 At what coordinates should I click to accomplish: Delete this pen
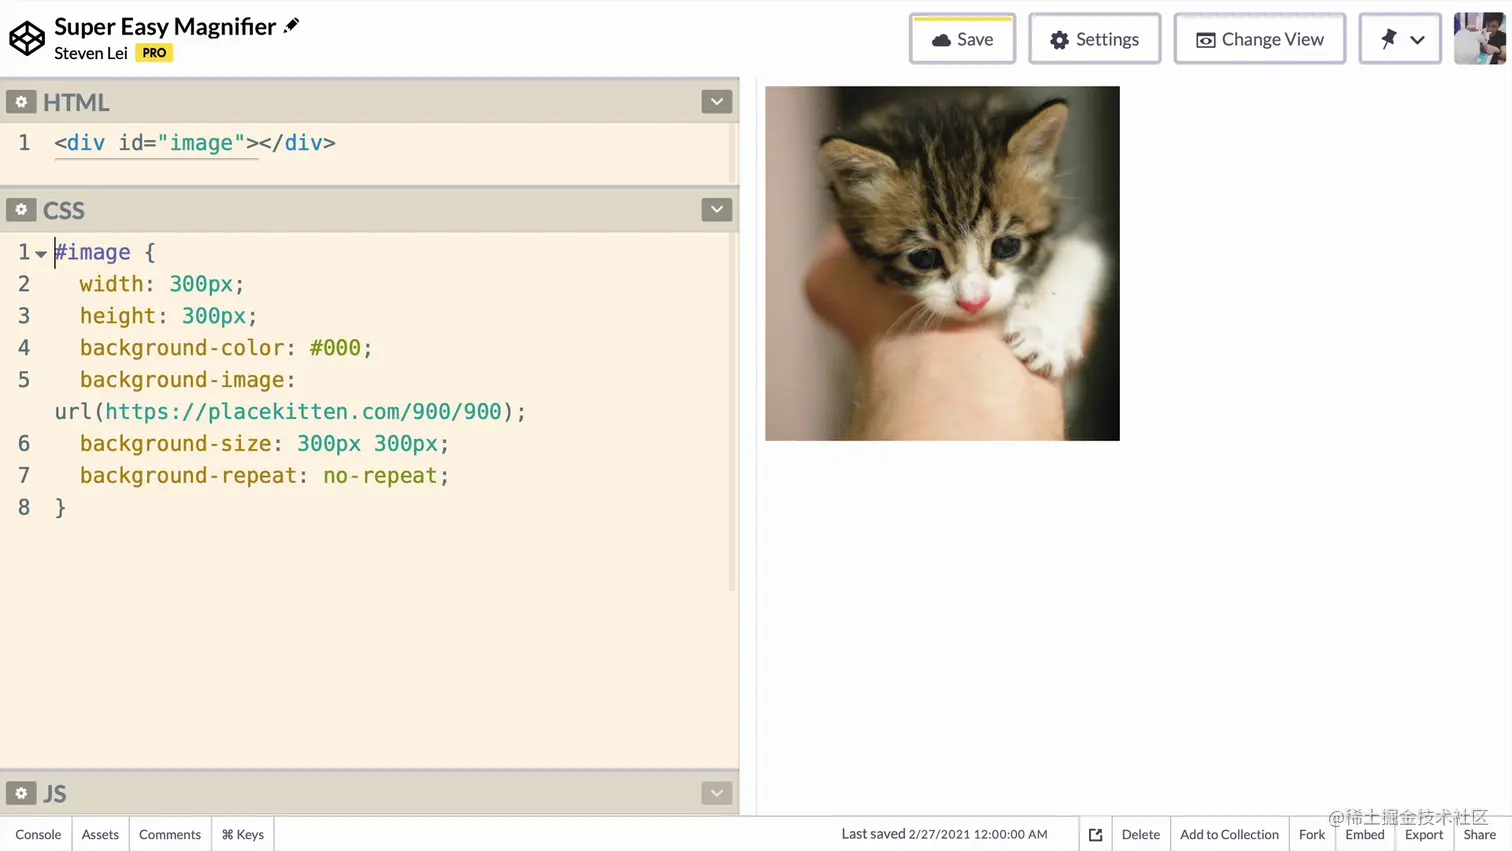1140,834
